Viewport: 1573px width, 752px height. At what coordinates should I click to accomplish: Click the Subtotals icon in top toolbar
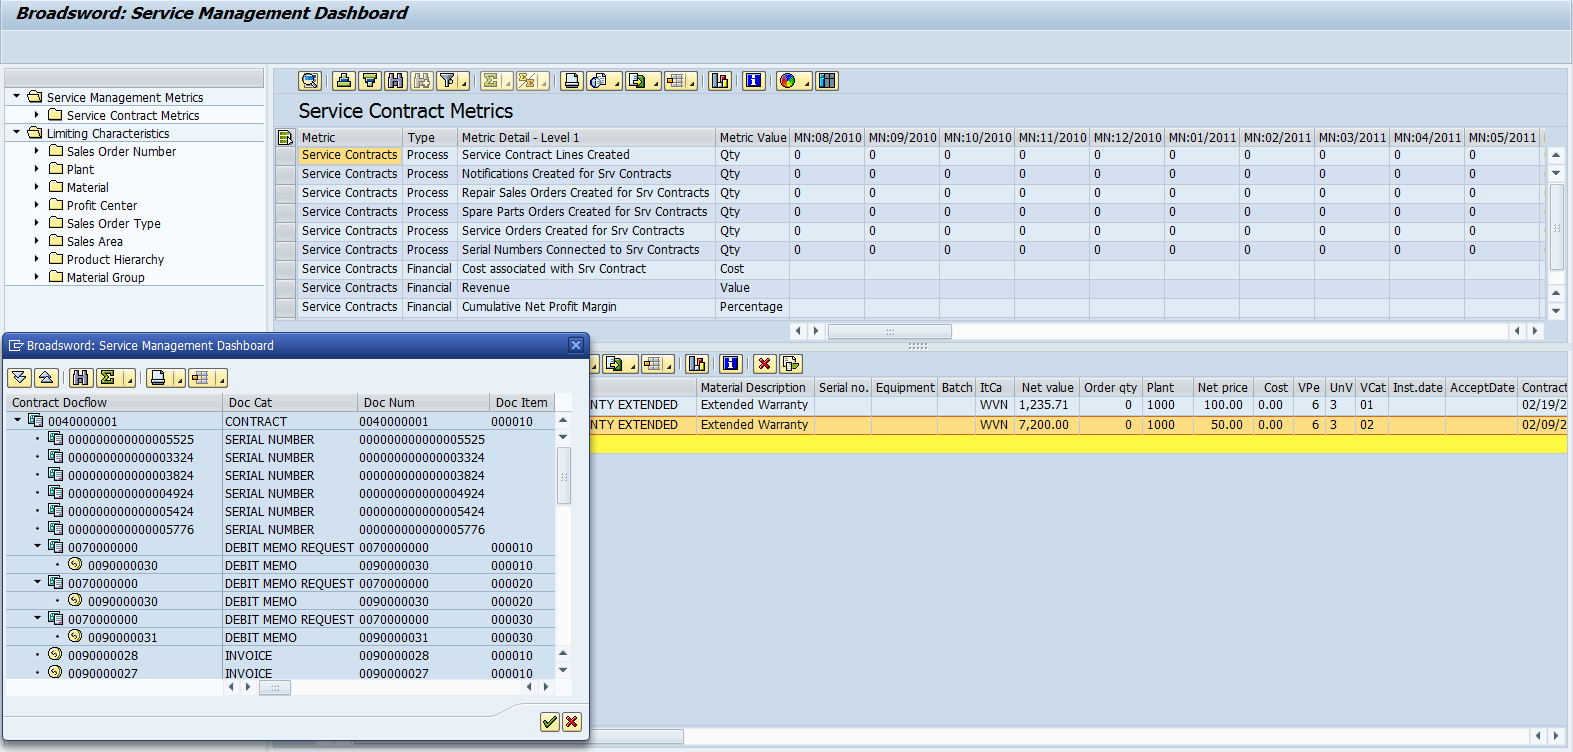pos(527,81)
